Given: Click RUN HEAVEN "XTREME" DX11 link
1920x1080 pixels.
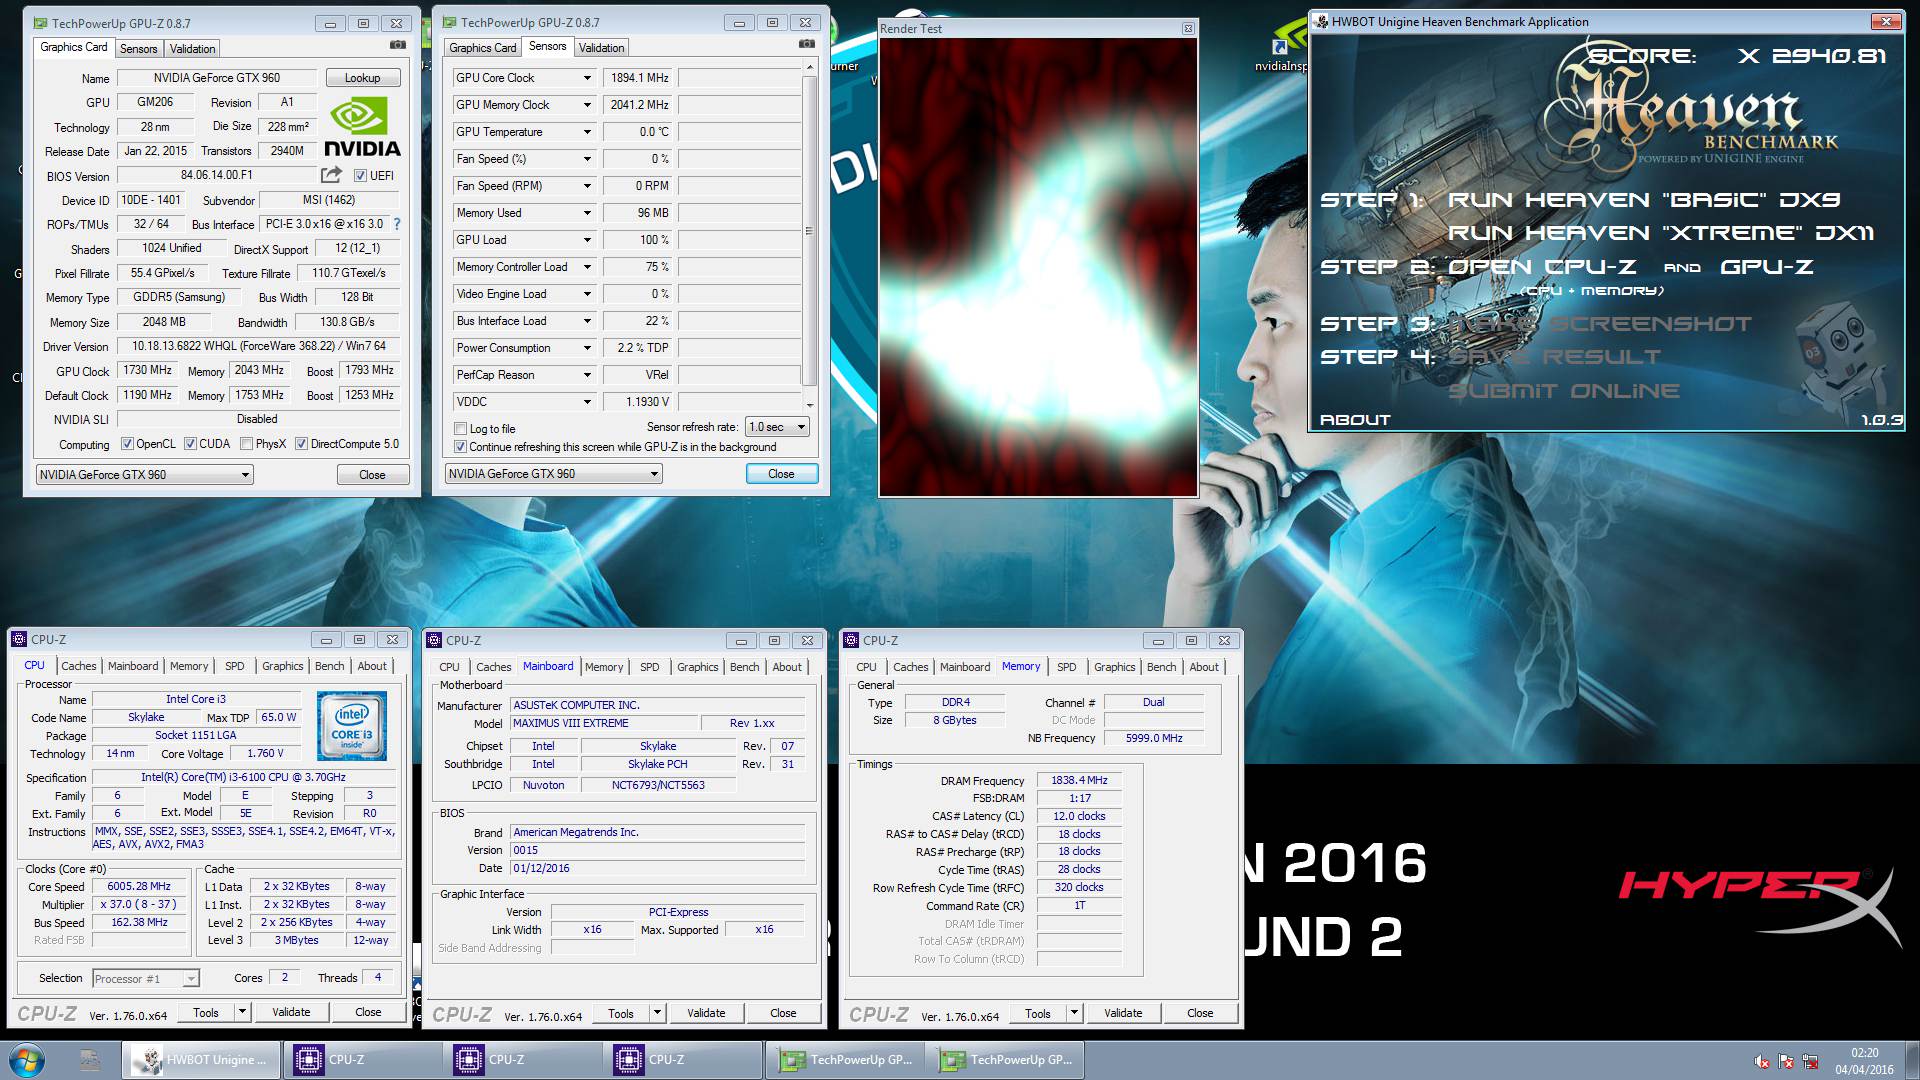Looking at the screenshot, I should (1660, 233).
